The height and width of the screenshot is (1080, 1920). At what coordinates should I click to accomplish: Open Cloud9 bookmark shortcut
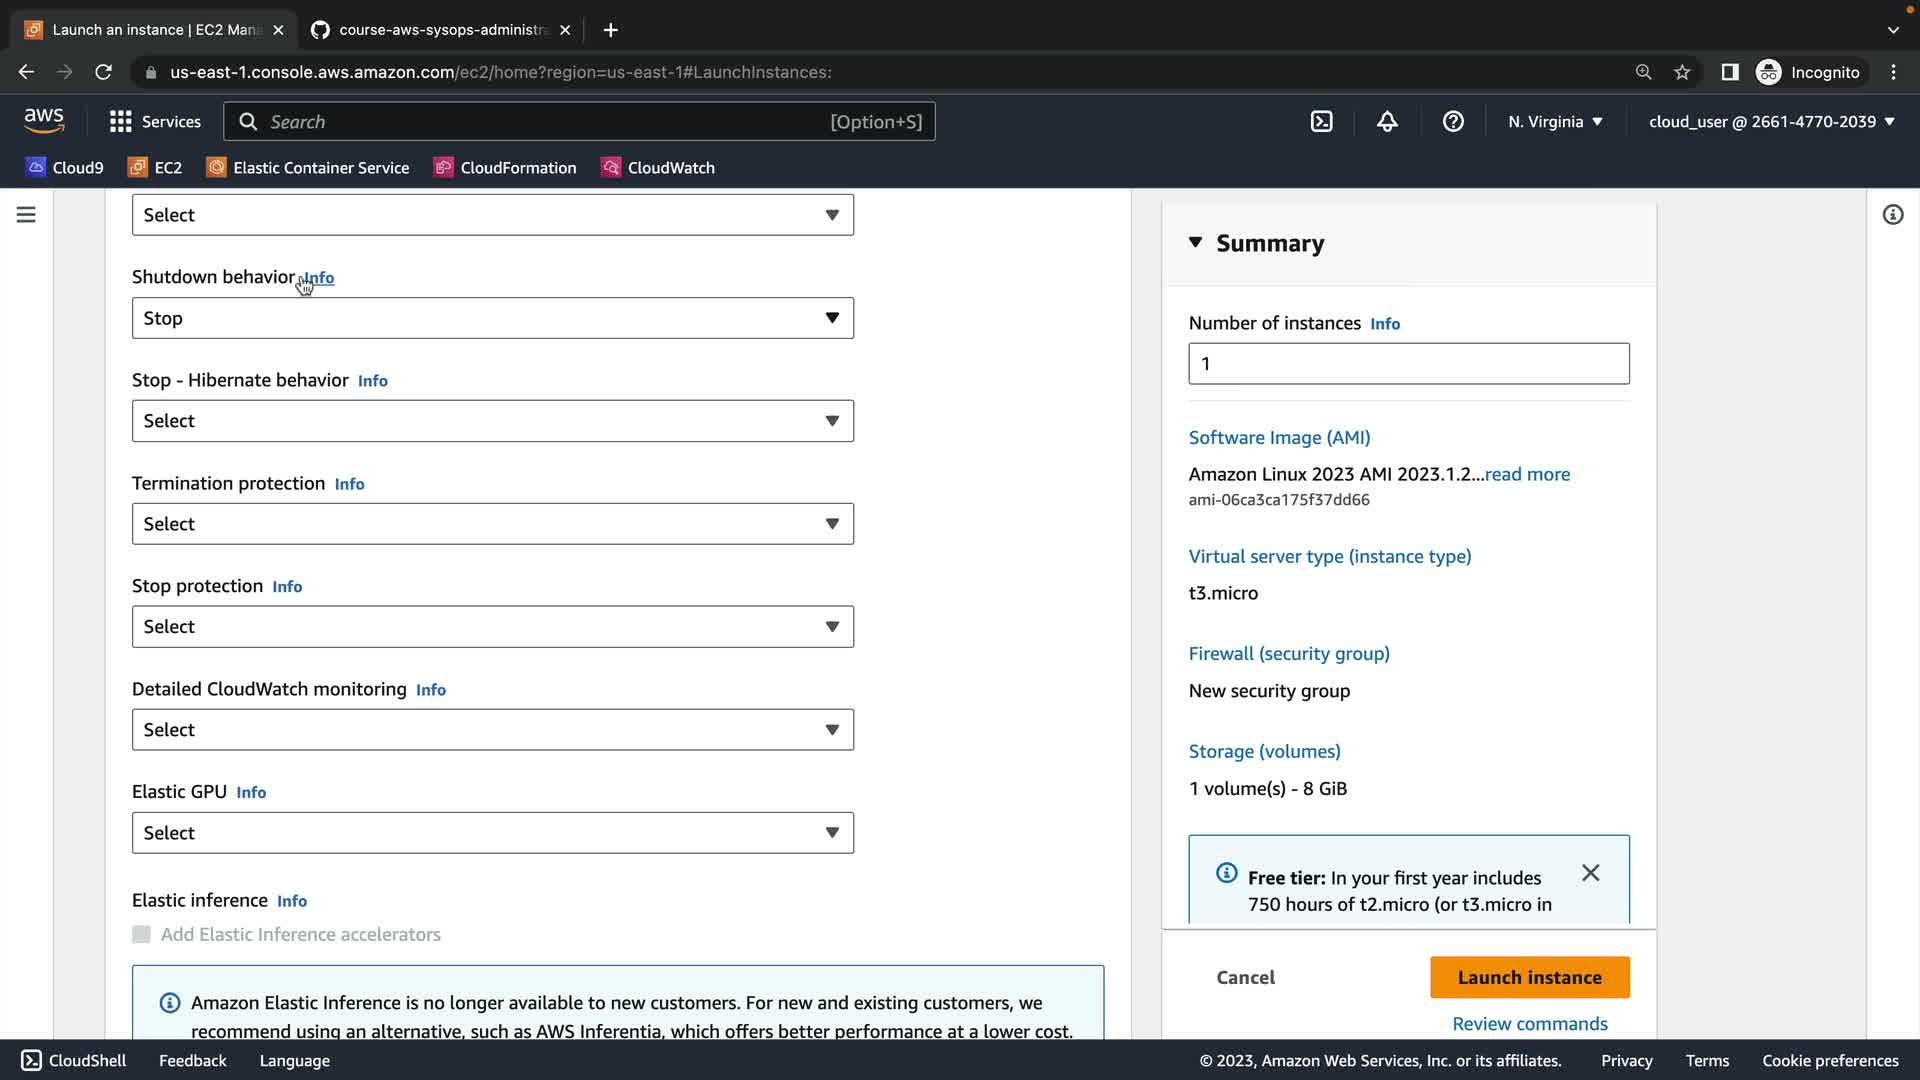65,167
